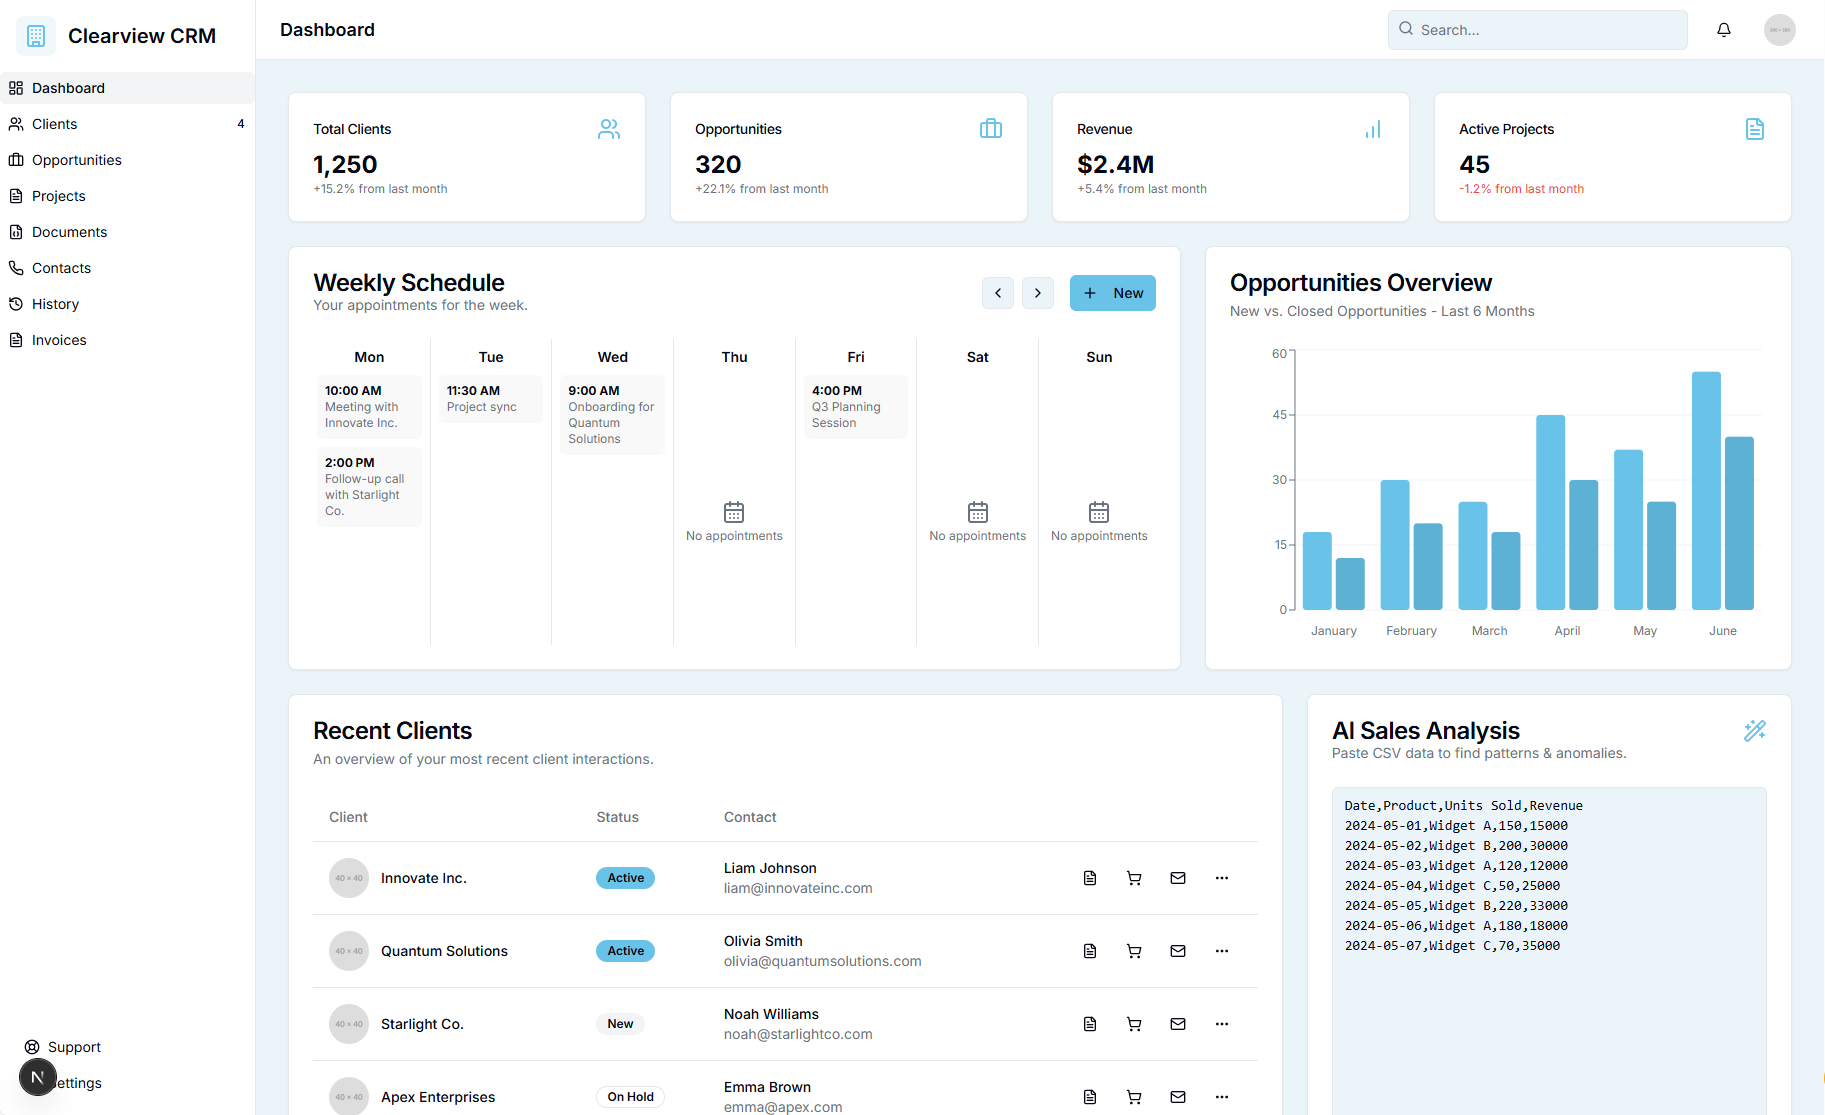Click the New status badge for Starlight Co.
Screen dimensions: 1825x1115
[x=620, y=1023]
